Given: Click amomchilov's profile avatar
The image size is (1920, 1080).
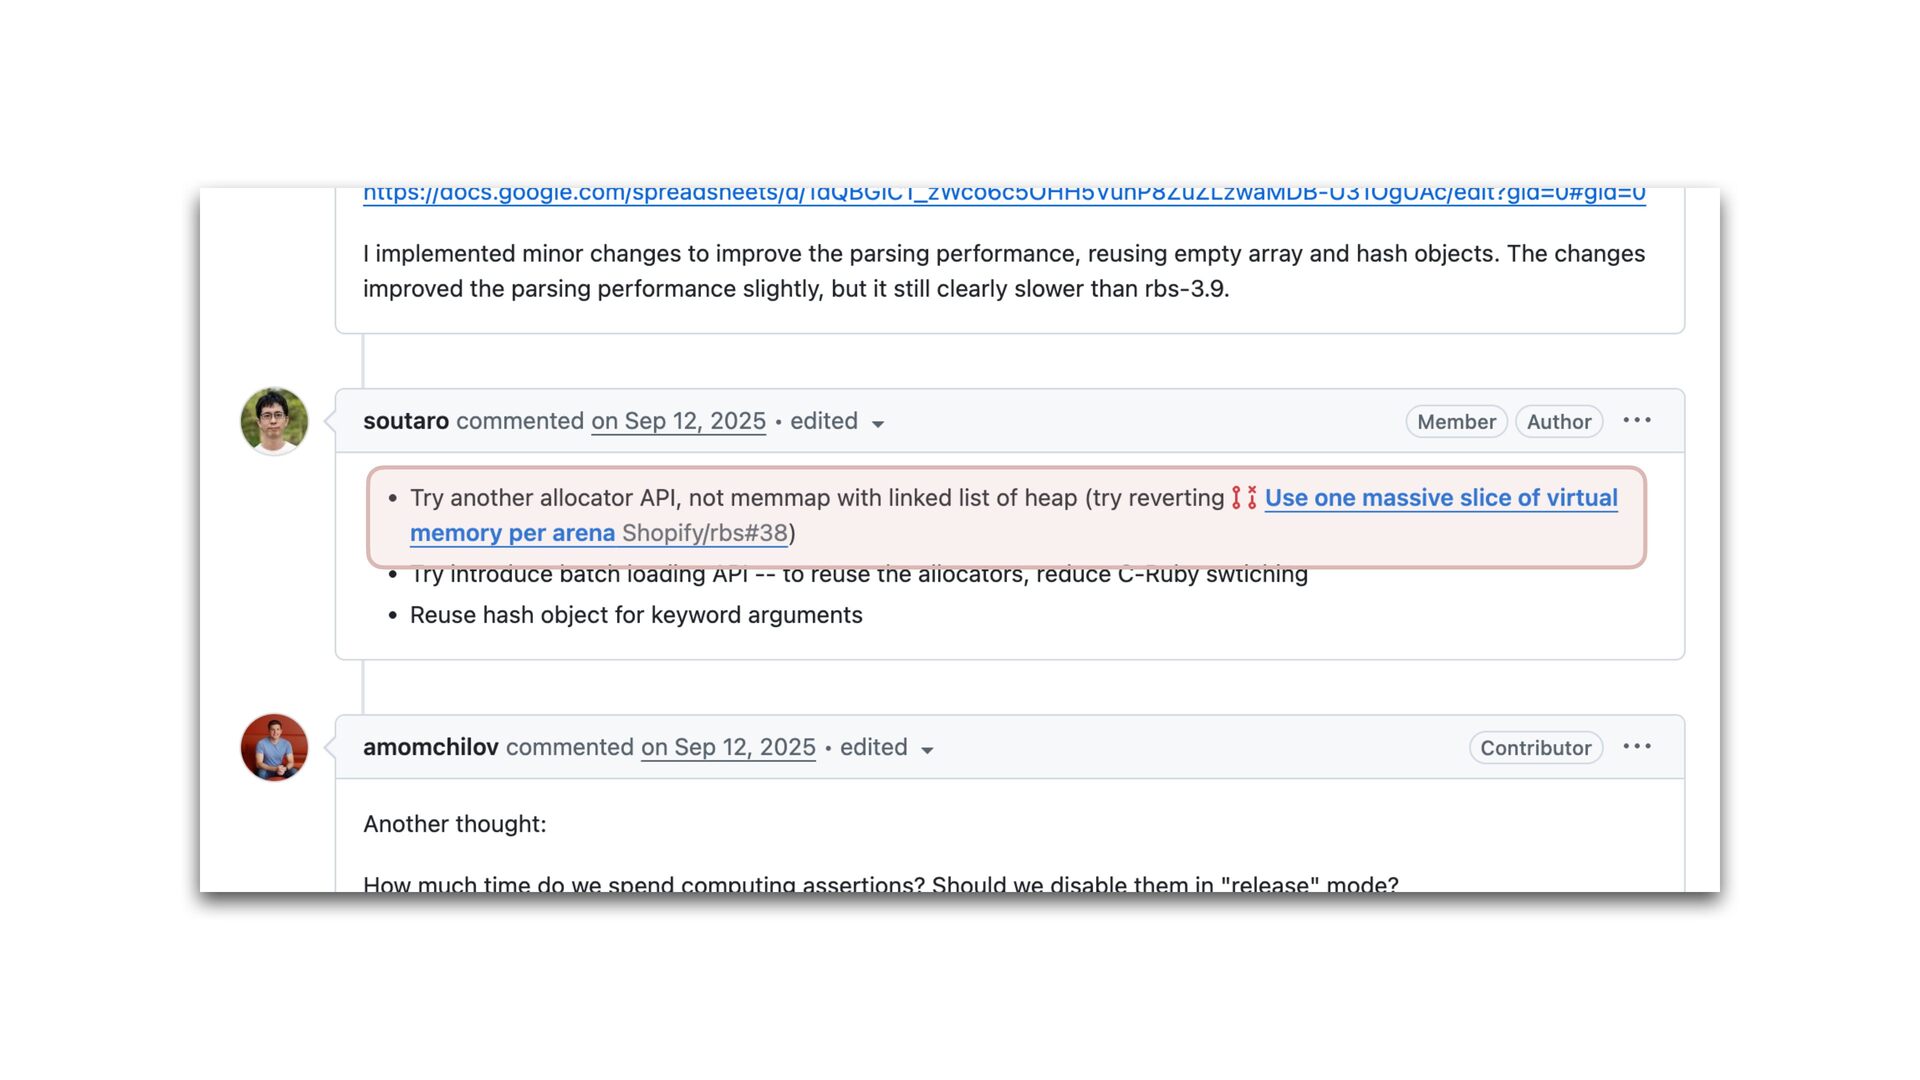Looking at the screenshot, I should tap(274, 747).
